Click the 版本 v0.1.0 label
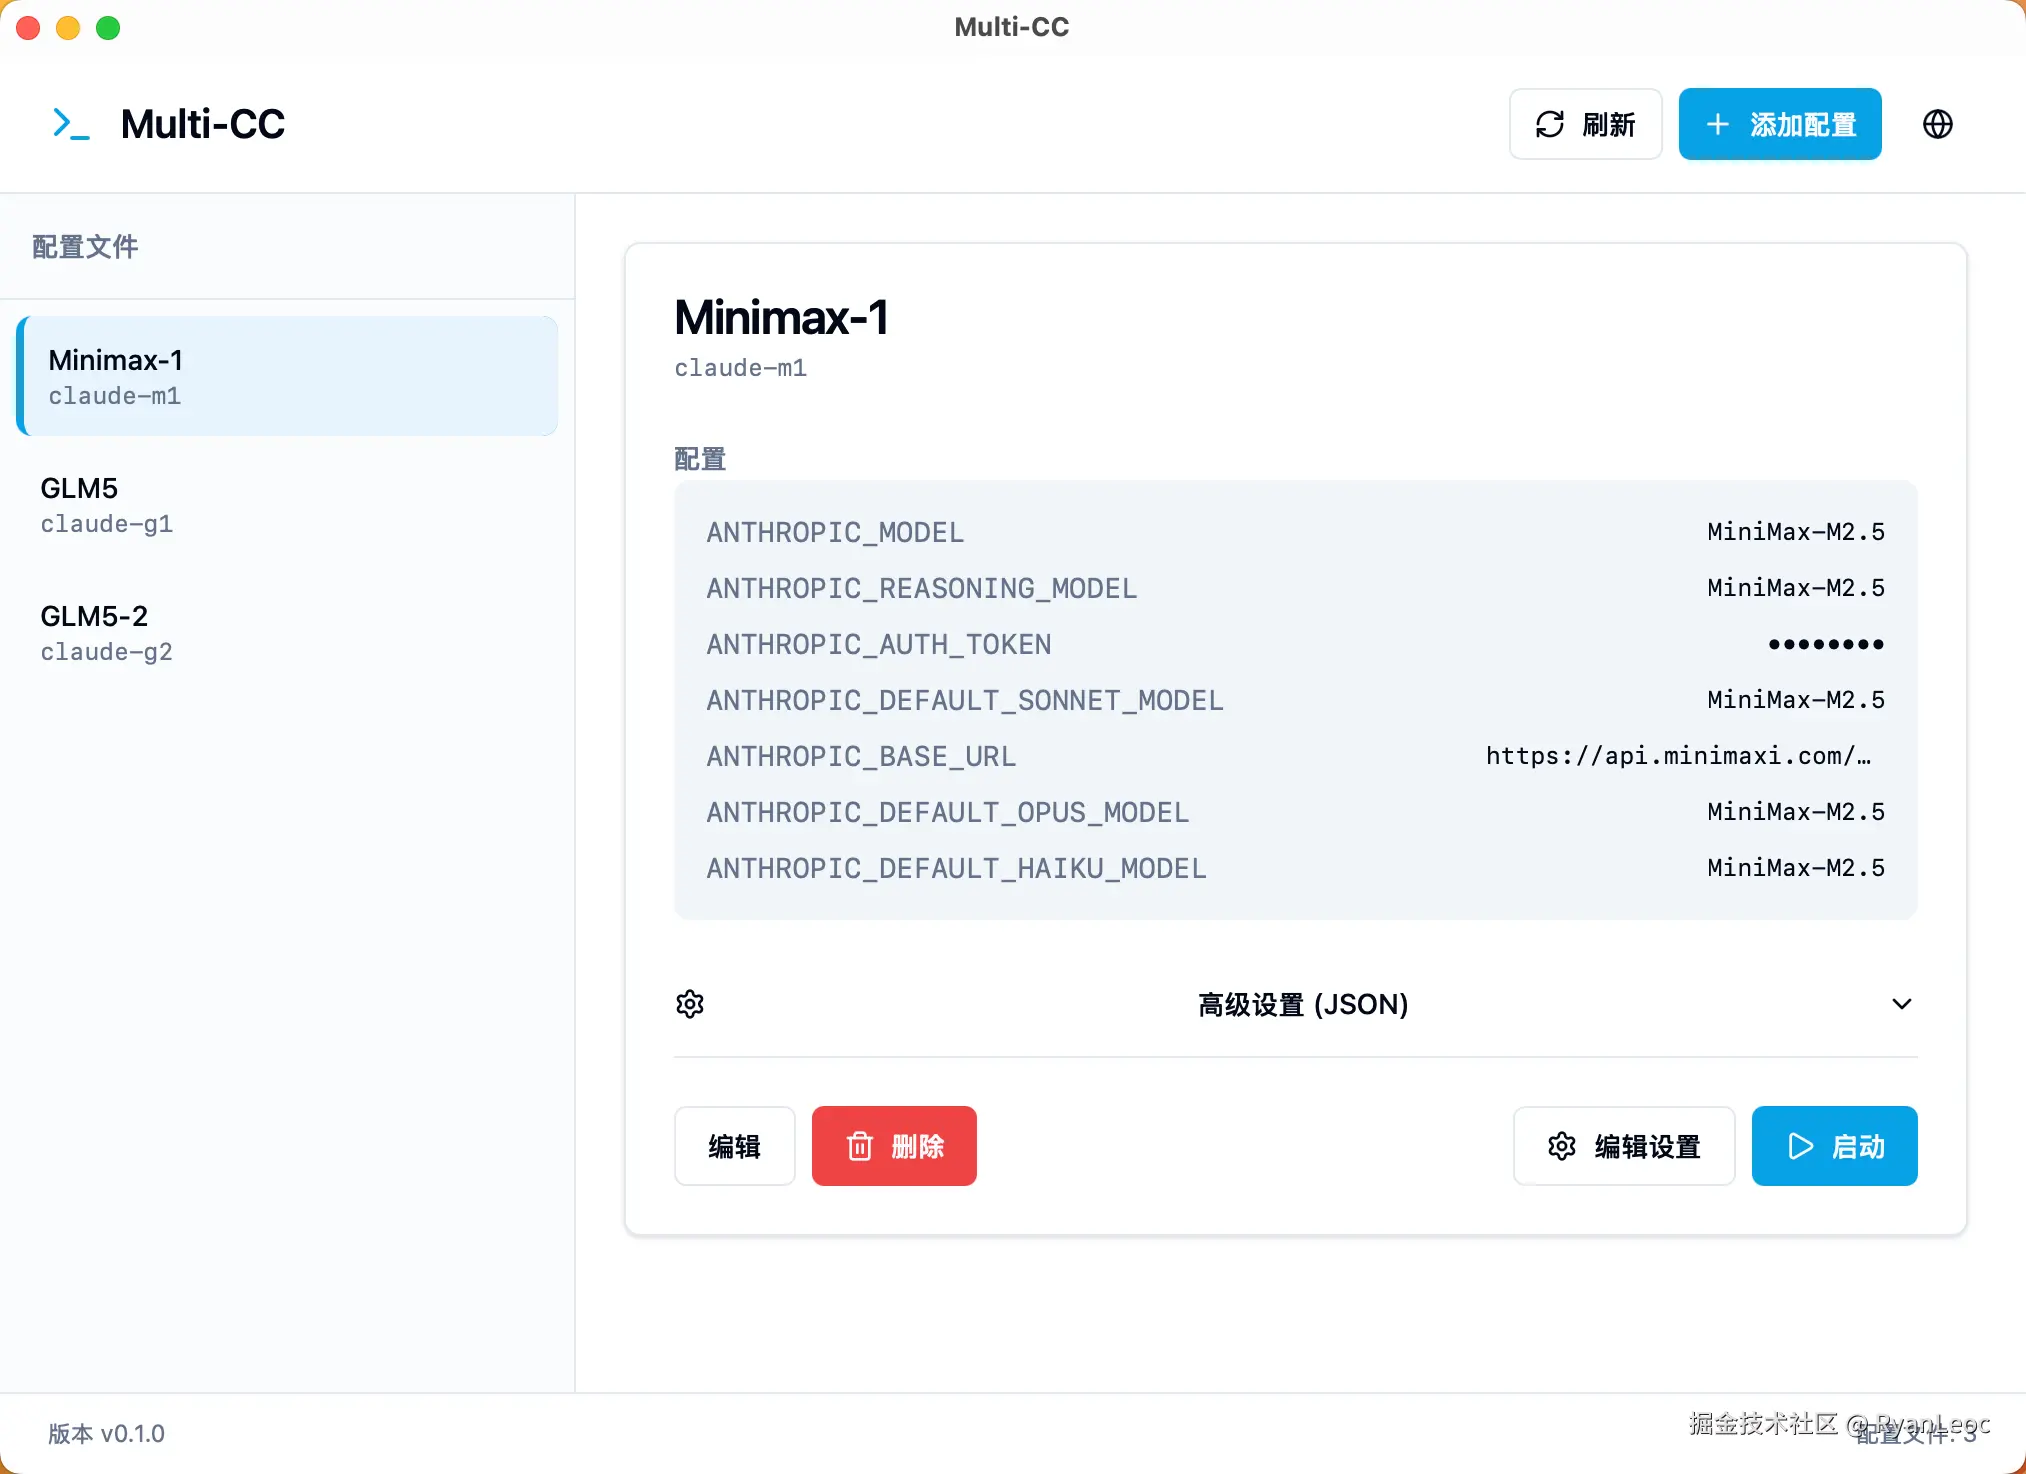 point(107,1433)
